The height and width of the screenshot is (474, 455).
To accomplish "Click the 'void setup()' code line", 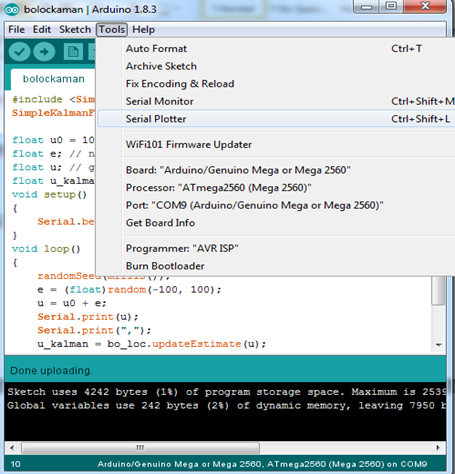I will [x=49, y=194].
